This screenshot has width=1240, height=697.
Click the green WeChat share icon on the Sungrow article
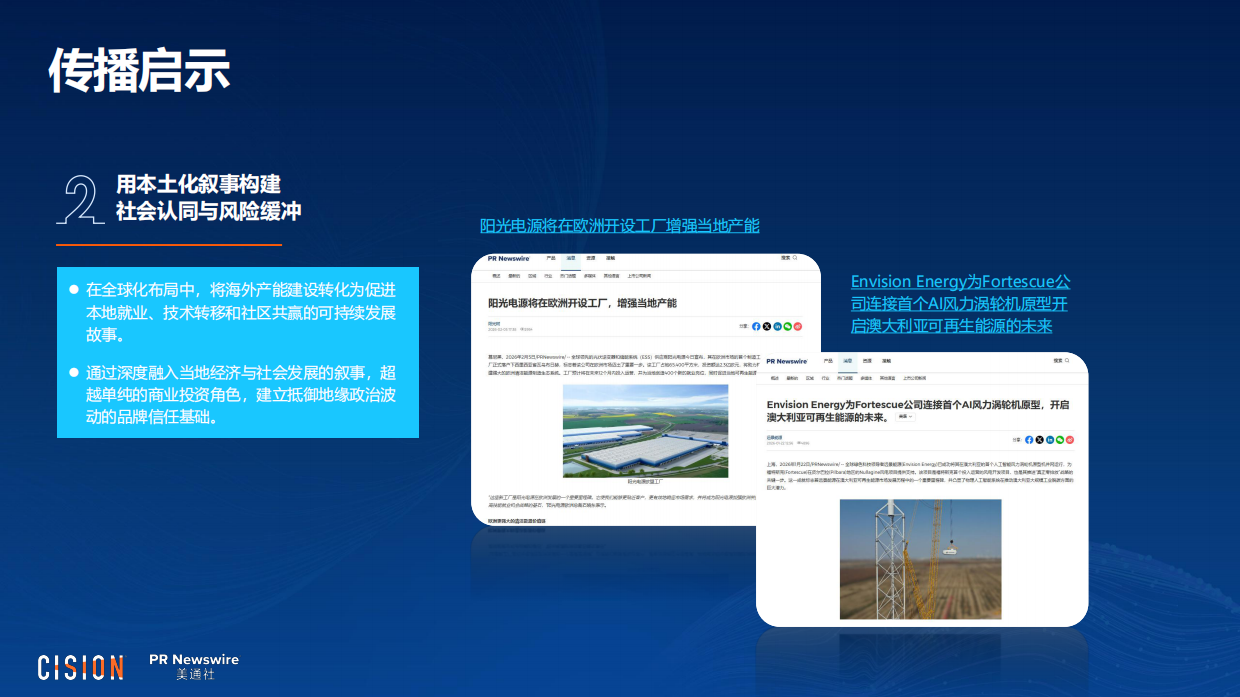[787, 326]
